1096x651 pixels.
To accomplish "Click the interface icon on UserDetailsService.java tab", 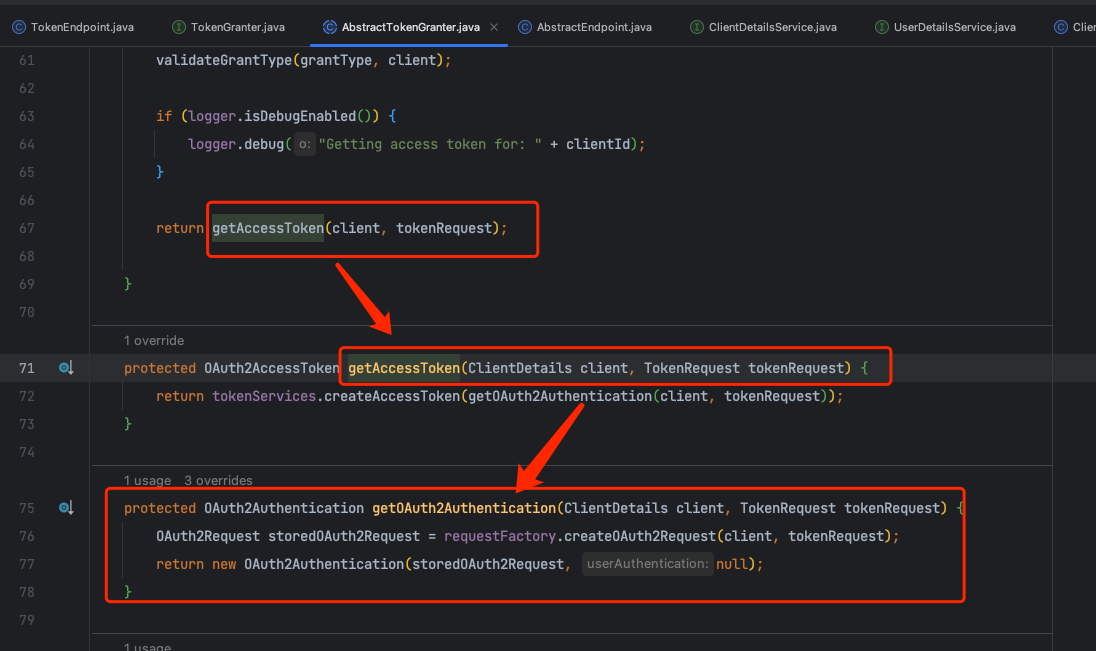I will 881,27.
